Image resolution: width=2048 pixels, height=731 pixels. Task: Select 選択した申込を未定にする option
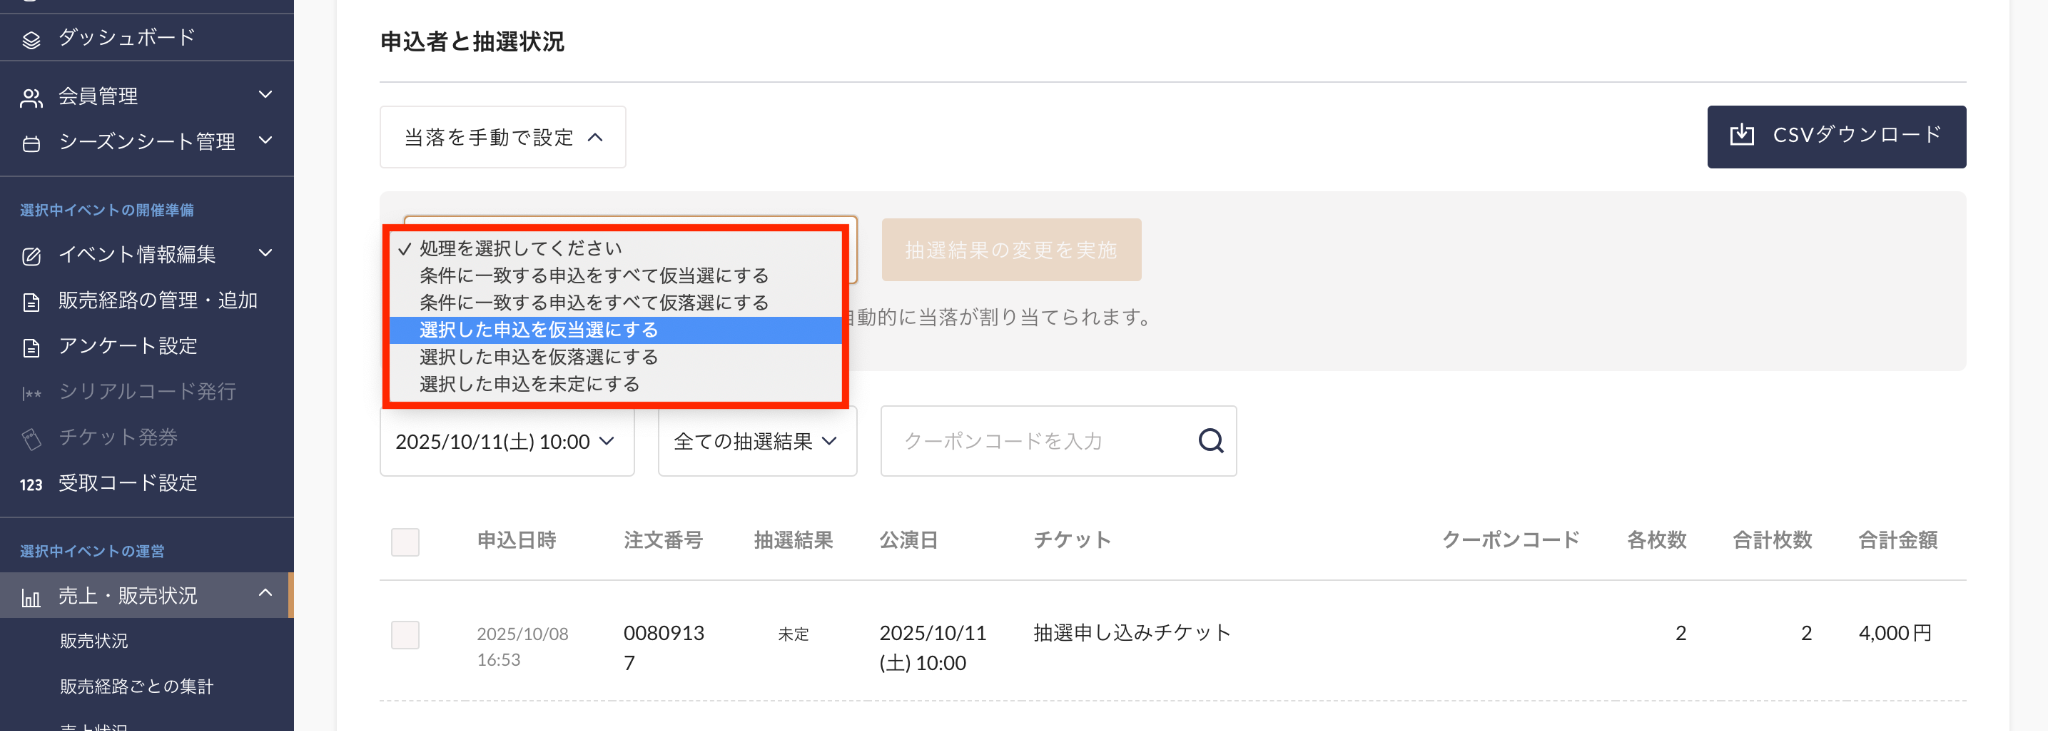tap(529, 384)
